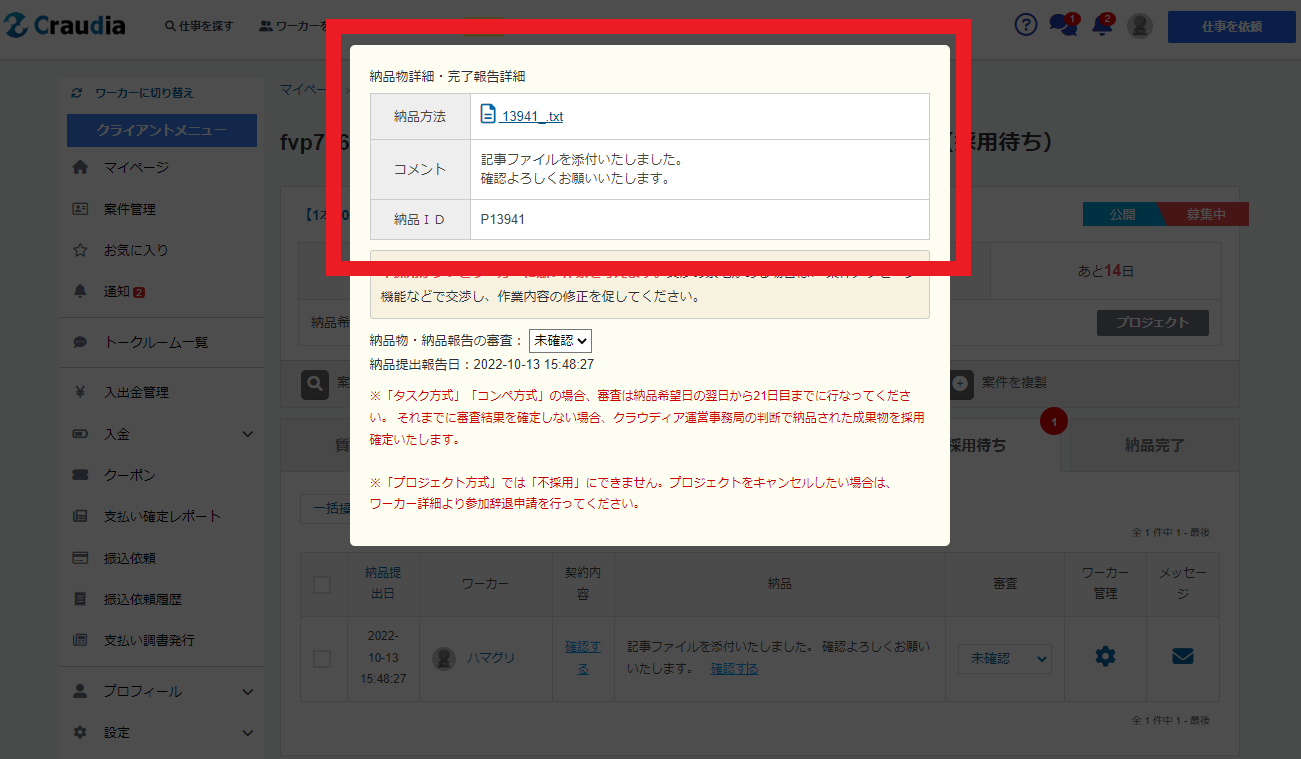Open 案件管理 in the sidebar

click(x=130, y=209)
